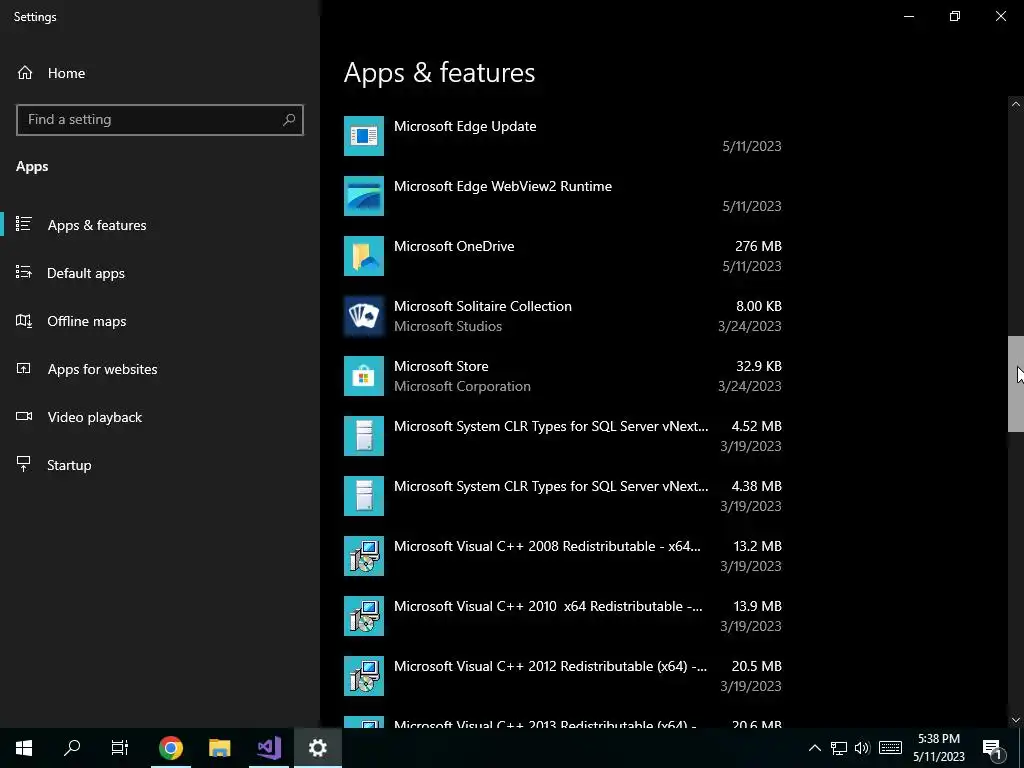Open Task View on the taskbar
The width and height of the screenshot is (1024, 768).
click(x=120, y=748)
